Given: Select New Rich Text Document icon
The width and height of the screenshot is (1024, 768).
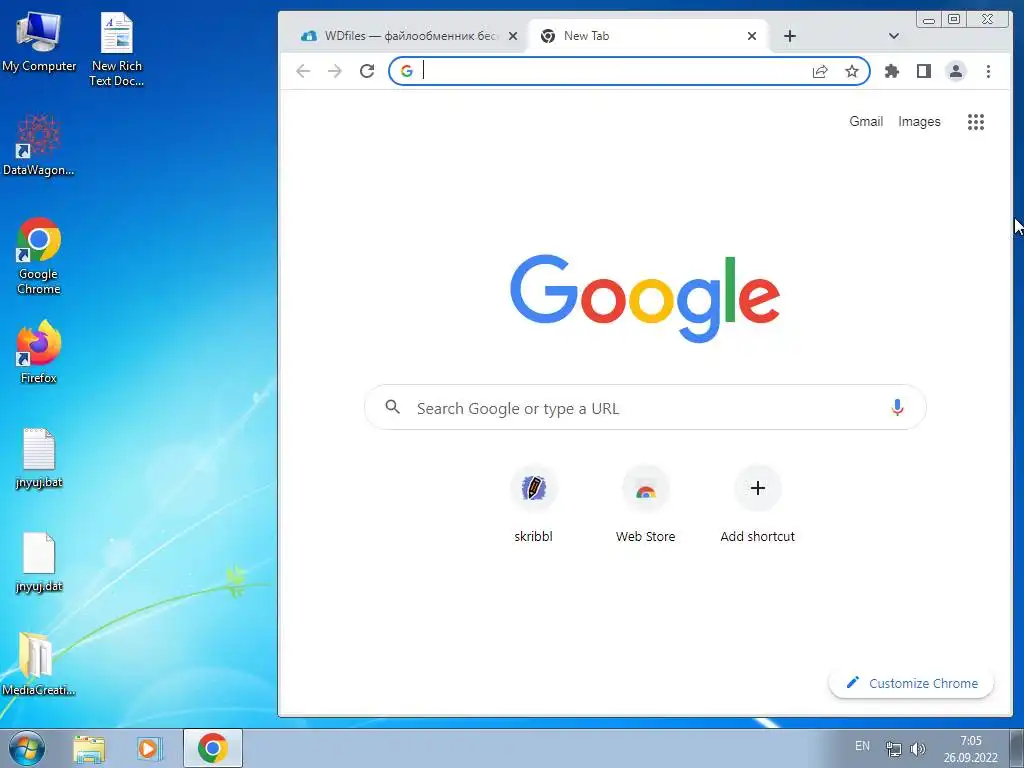Looking at the screenshot, I should point(116,50).
